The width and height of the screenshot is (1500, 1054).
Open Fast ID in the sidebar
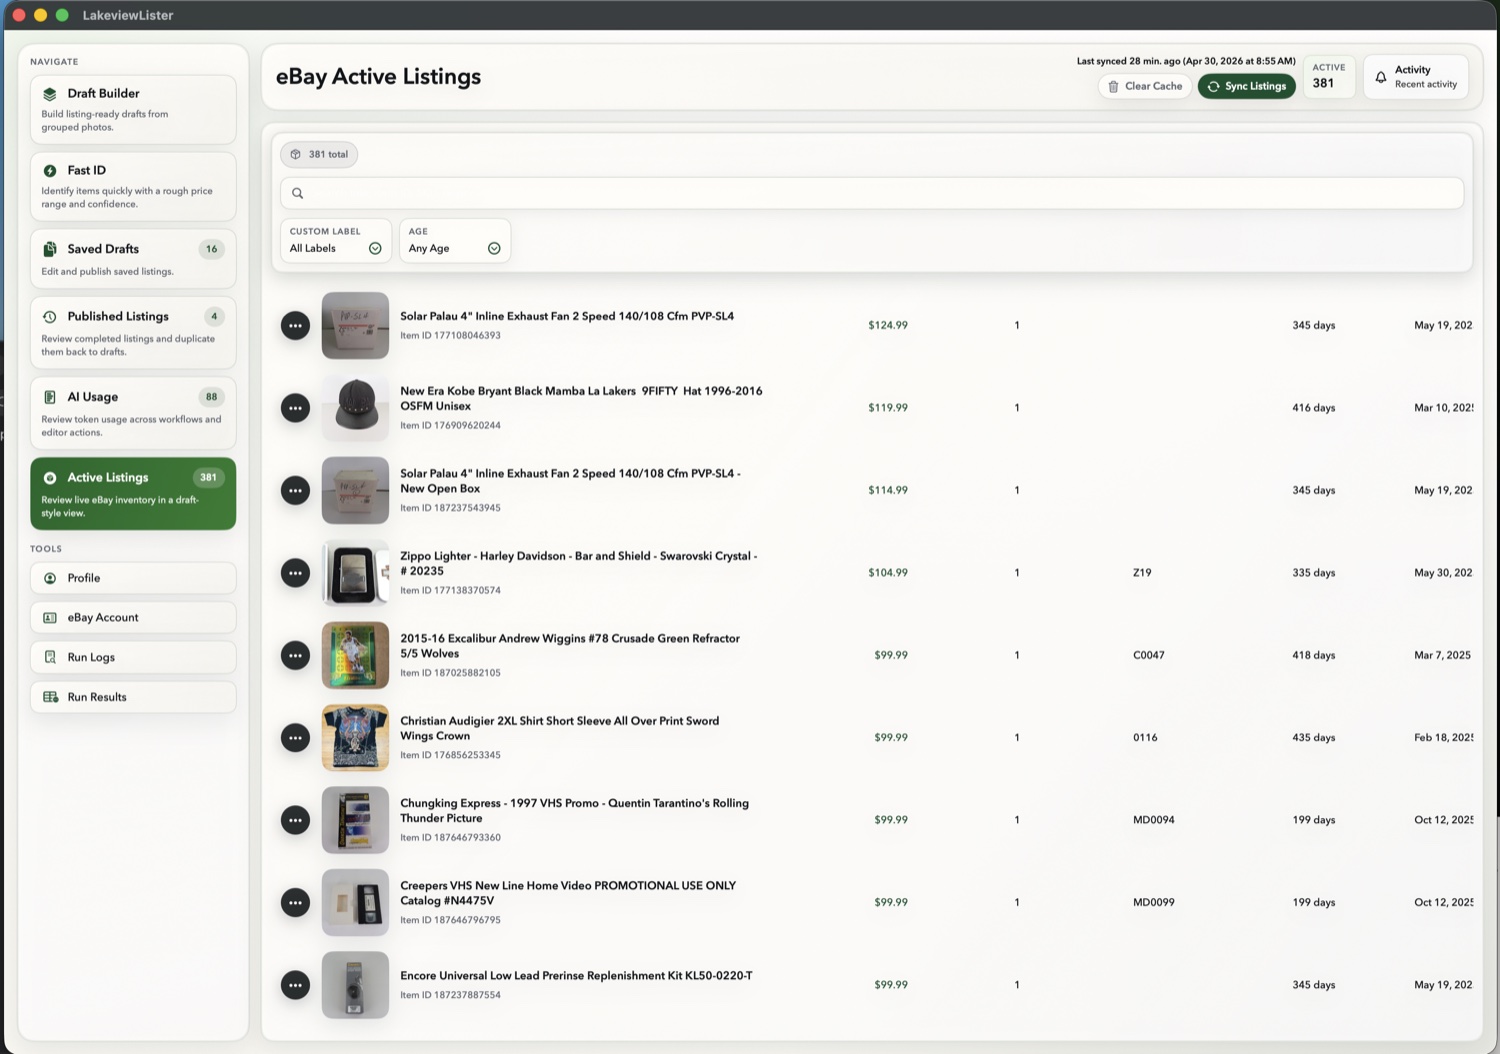[133, 186]
